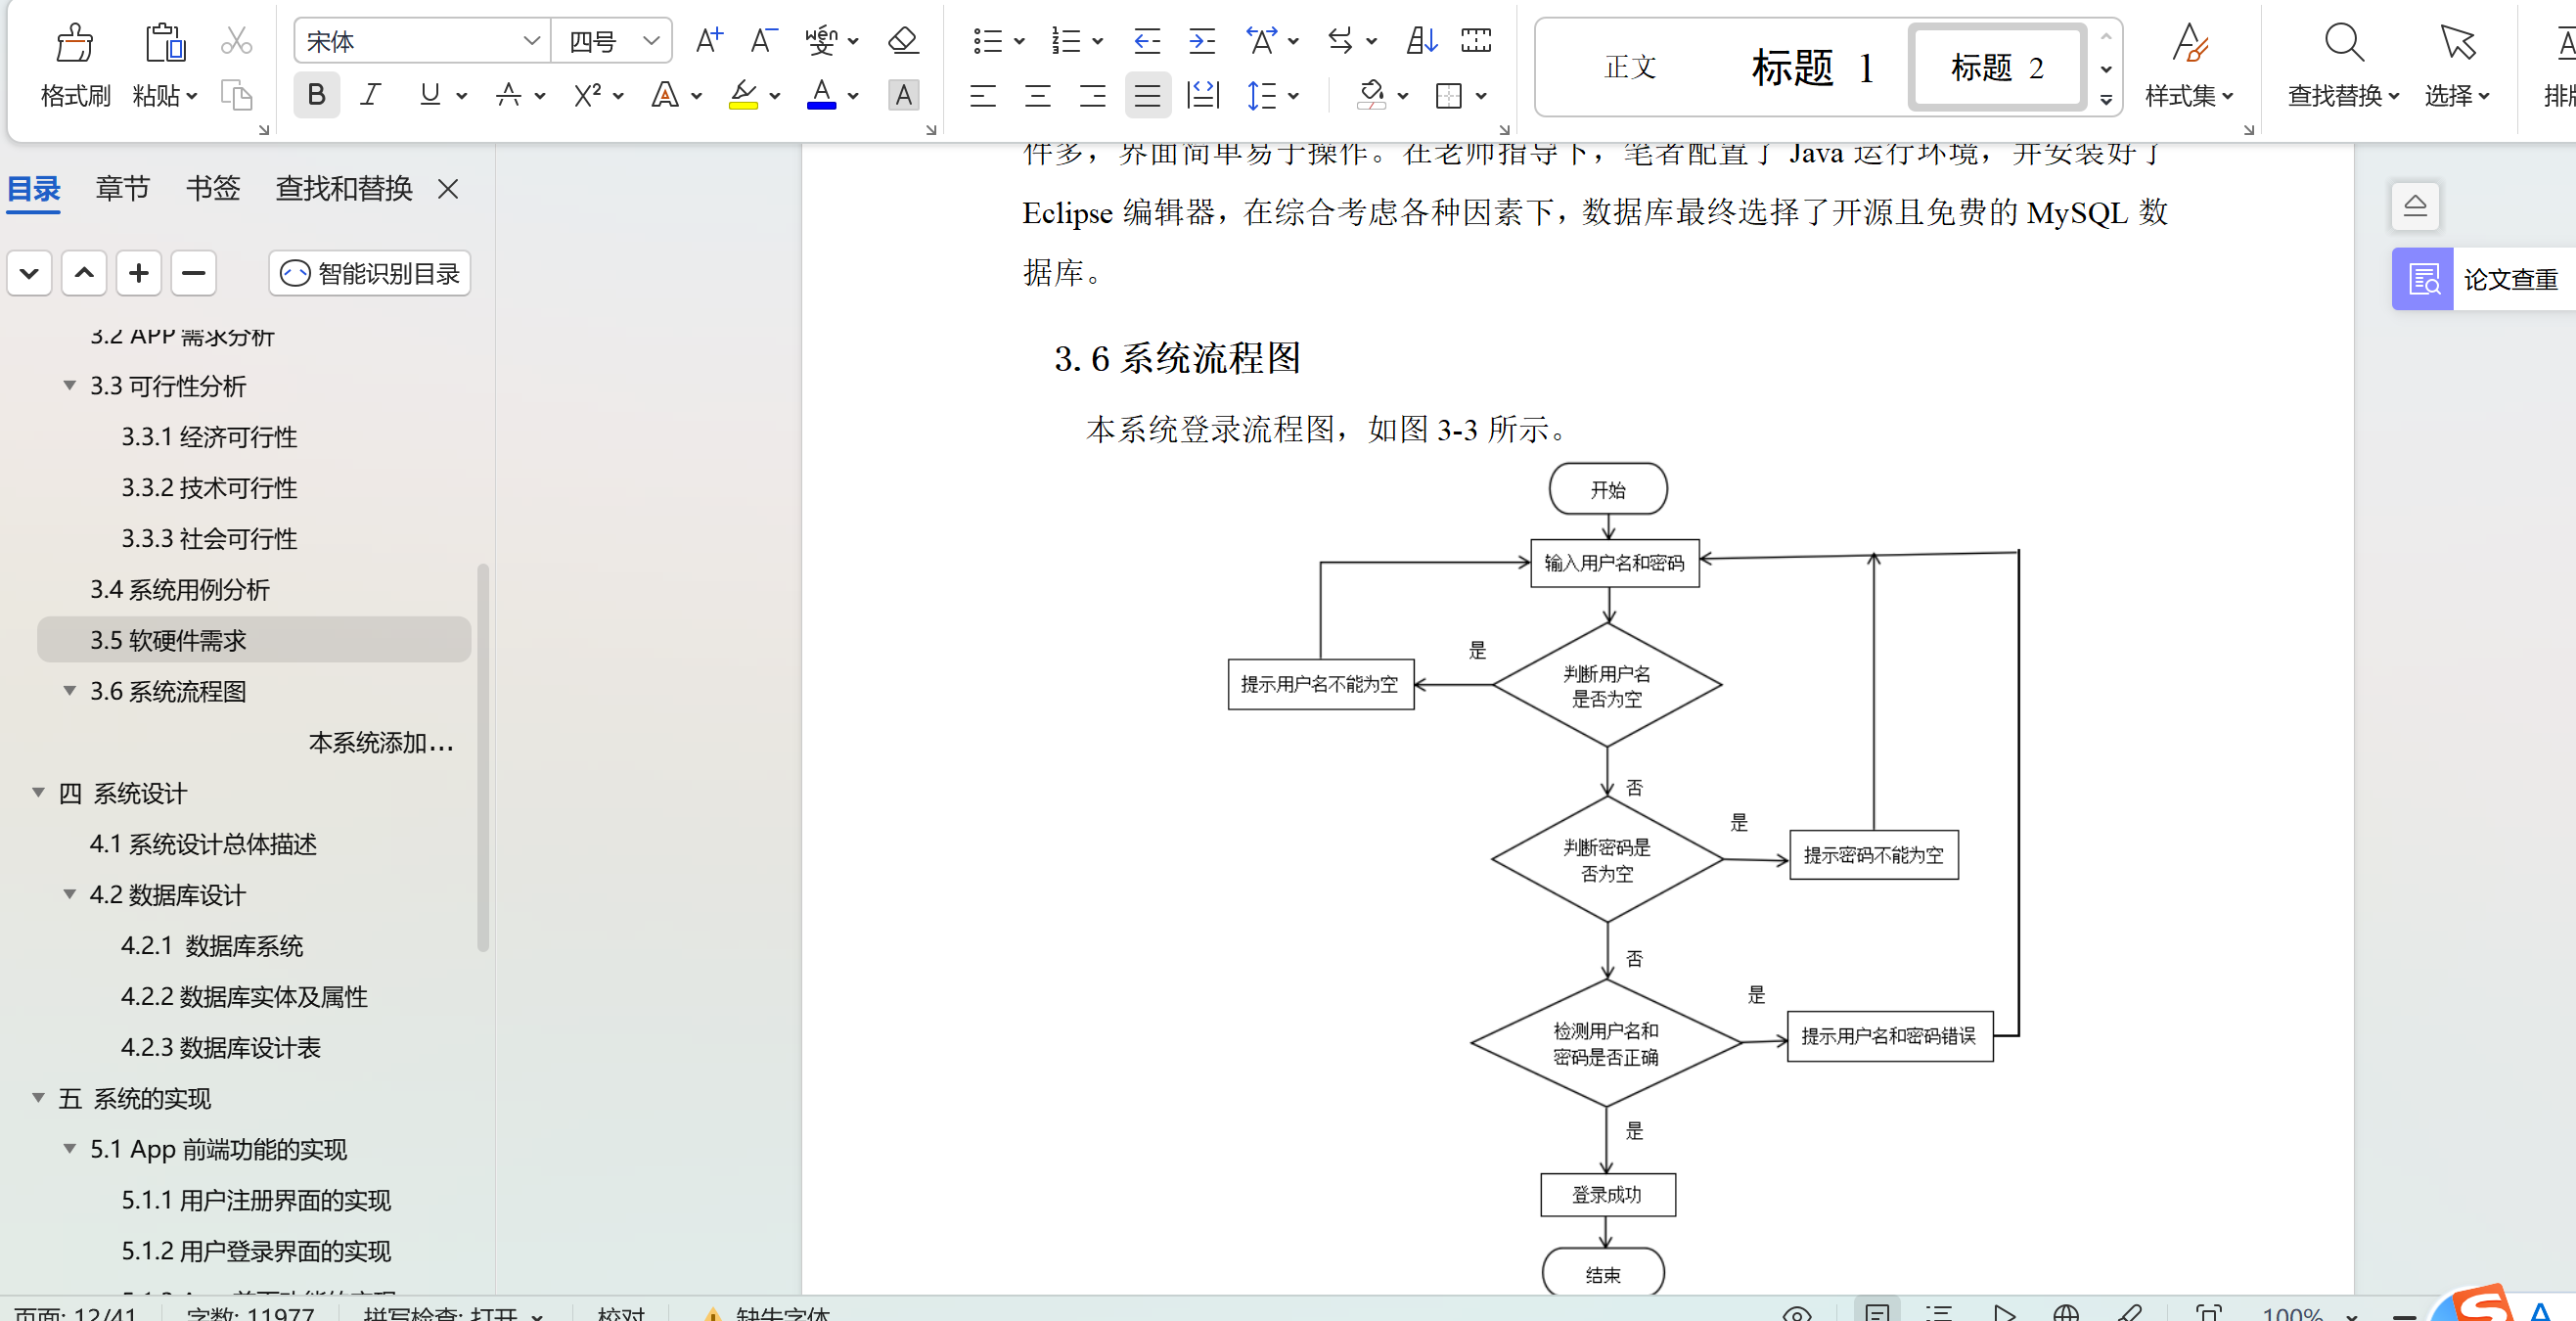Switch to the 书签 navigation tab

coord(212,188)
